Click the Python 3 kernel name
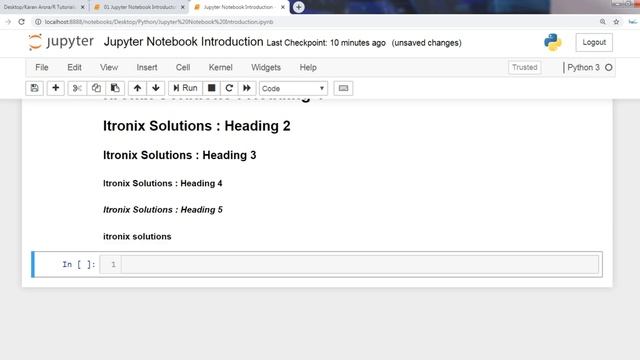640x360 pixels. (x=583, y=67)
